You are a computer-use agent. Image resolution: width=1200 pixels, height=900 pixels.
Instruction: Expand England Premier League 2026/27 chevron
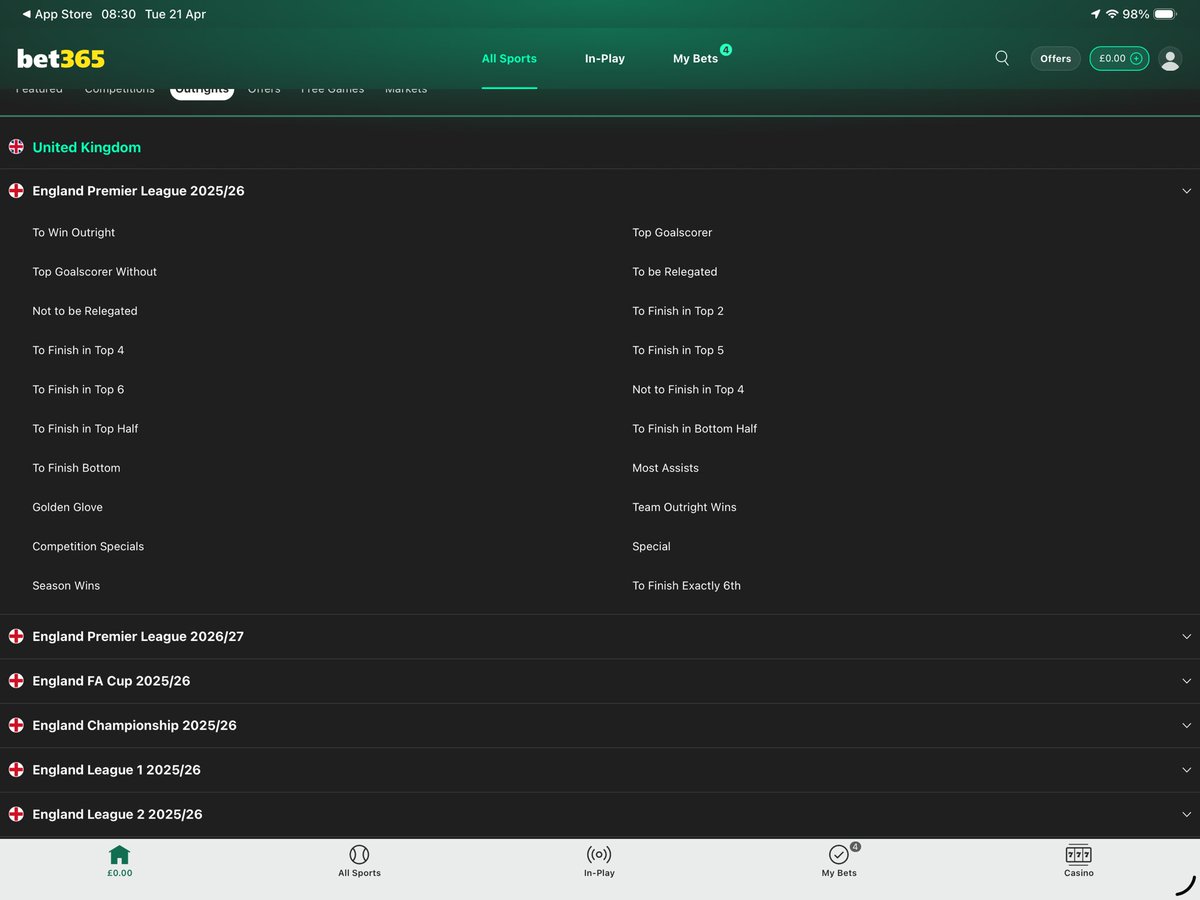pyautogui.click(x=1187, y=637)
